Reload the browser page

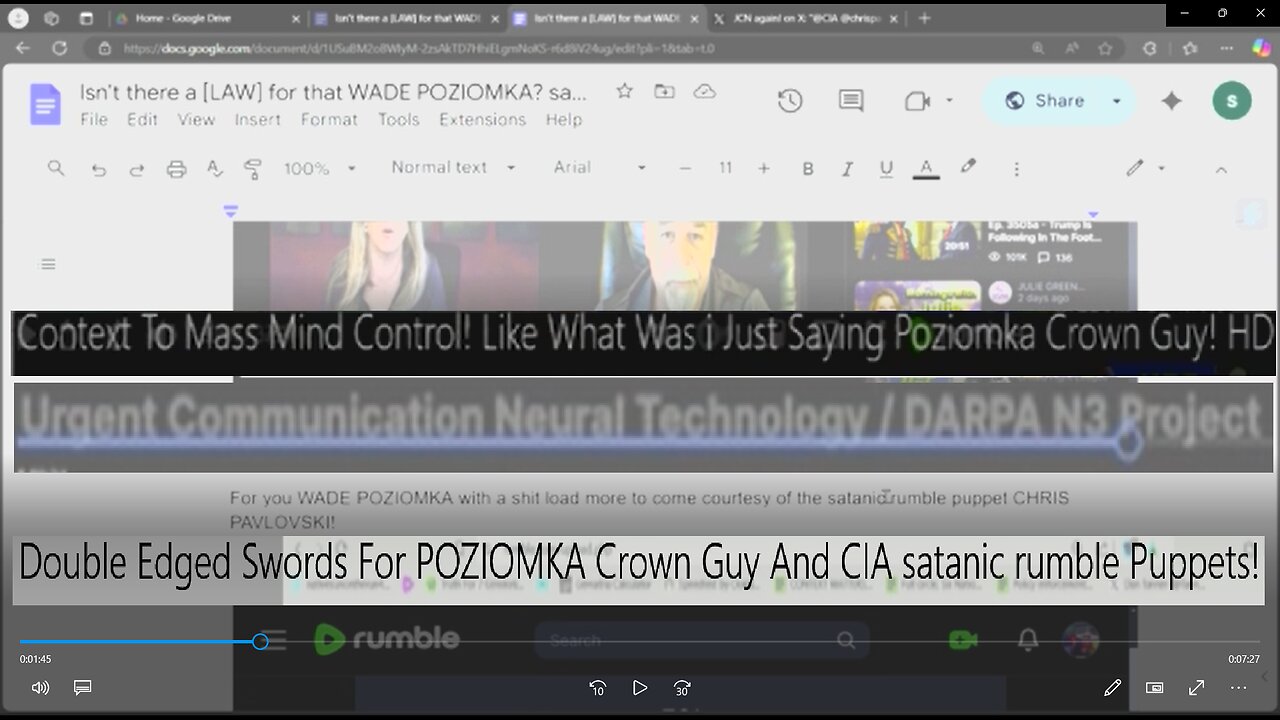point(61,47)
